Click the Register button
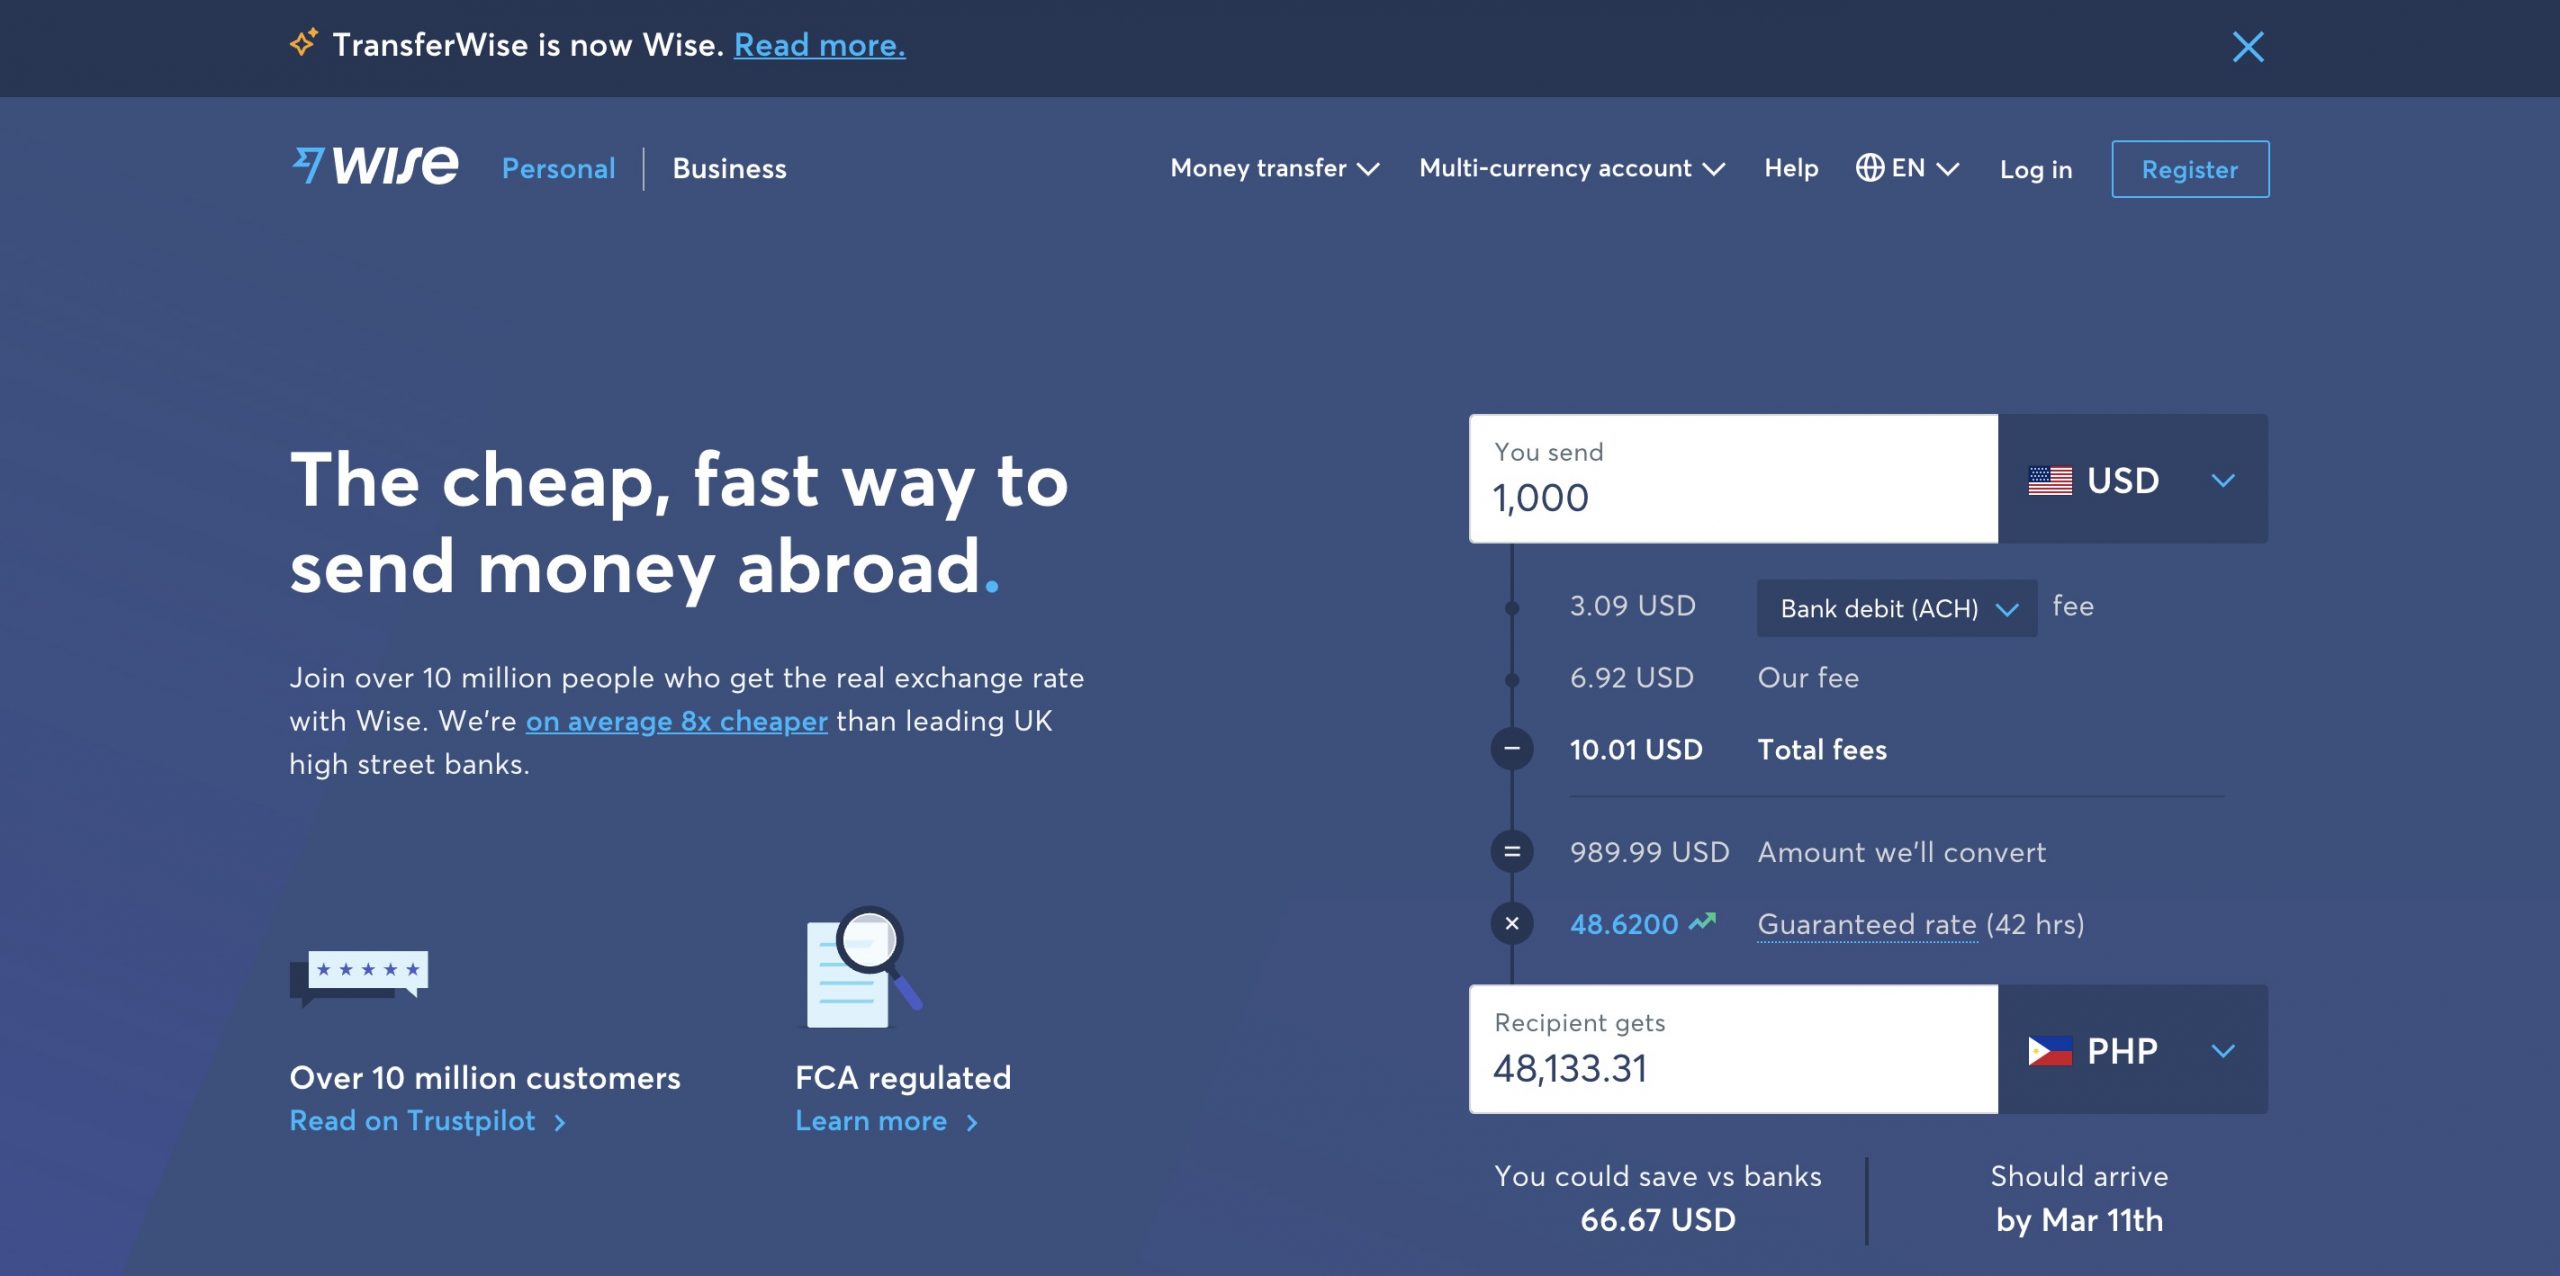 pyautogui.click(x=2188, y=168)
